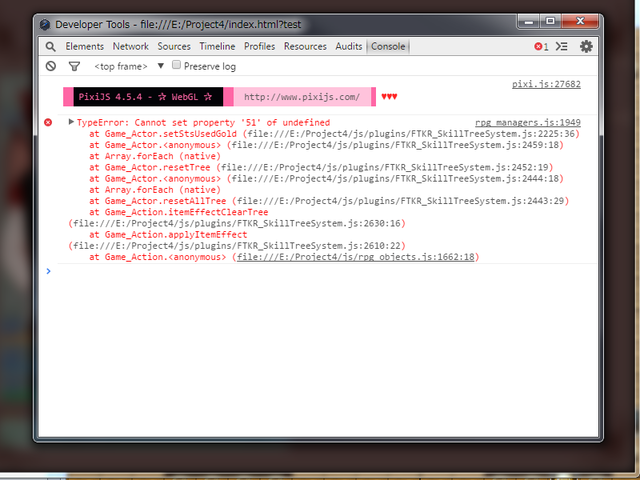Click the red error count indicator
Screen dimensions: 640x480
pyautogui.click(x=541, y=47)
